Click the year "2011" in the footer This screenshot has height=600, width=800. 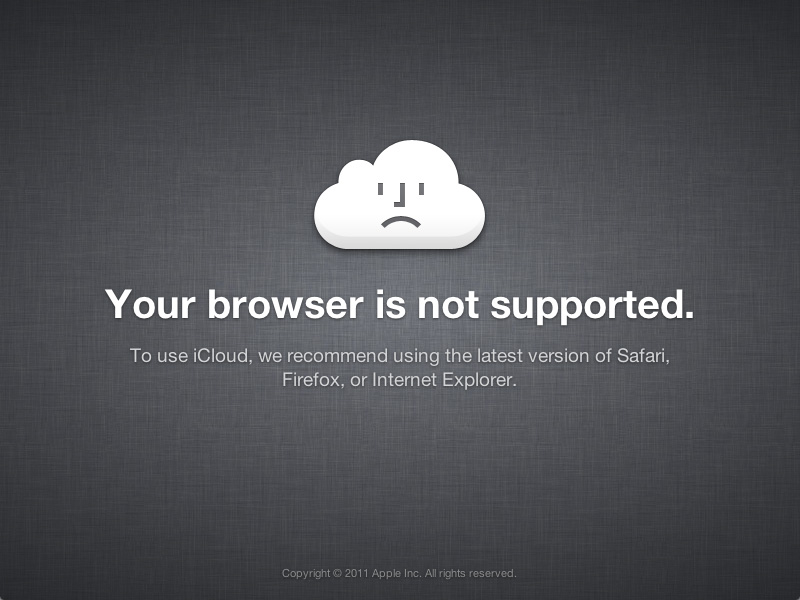click(357, 573)
